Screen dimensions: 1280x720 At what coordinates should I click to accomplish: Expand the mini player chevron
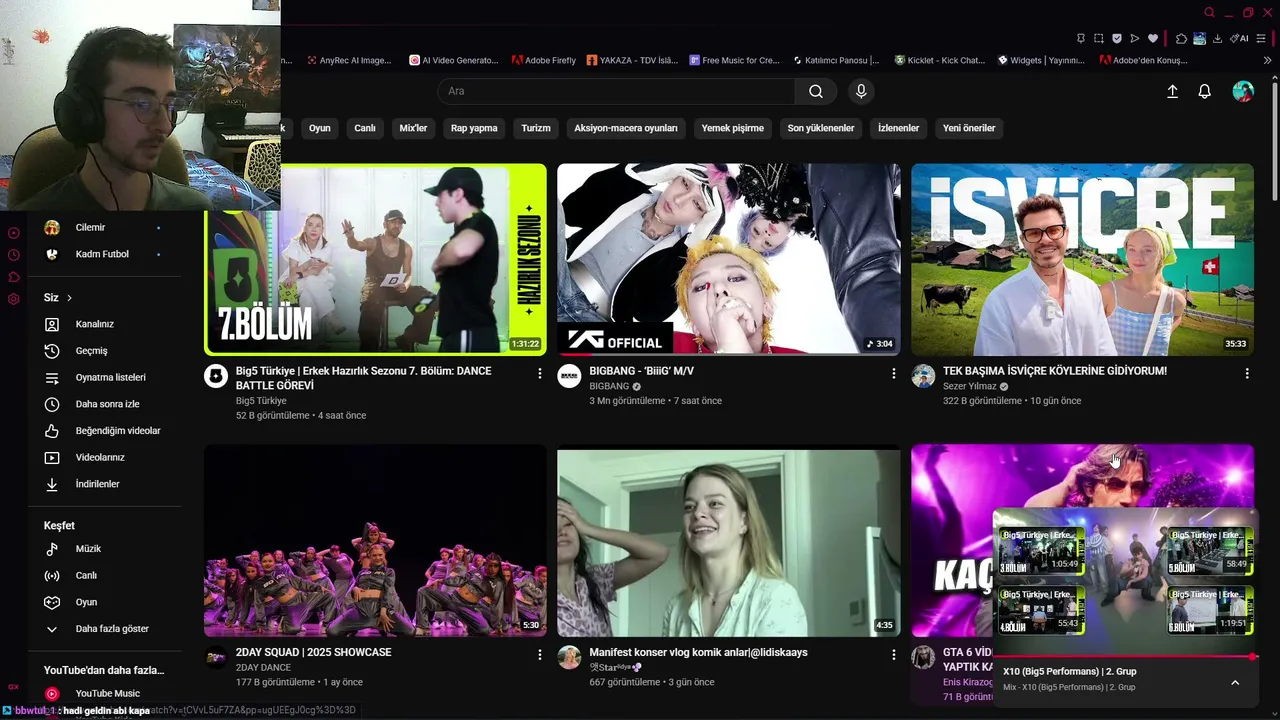pyautogui.click(x=1235, y=683)
